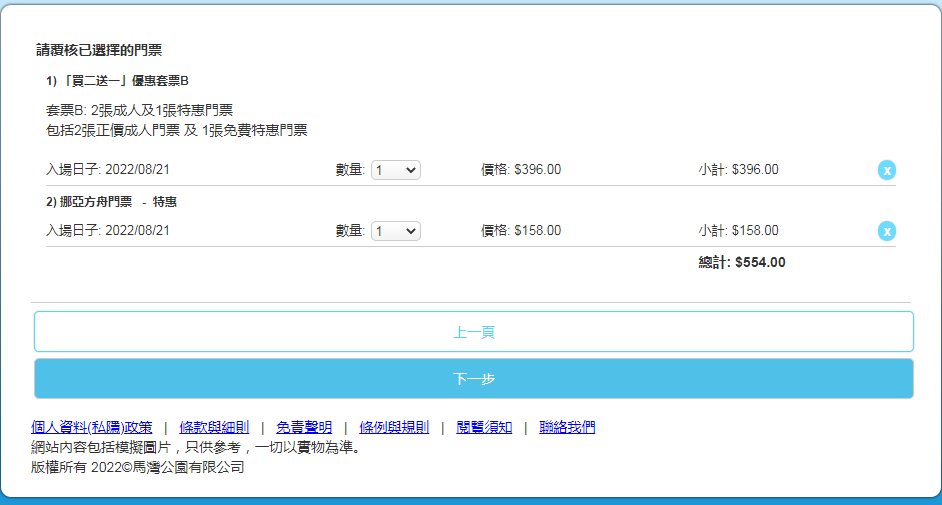The height and width of the screenshot is (505, 942).
Task: Select the 版權所有 2022©馬灣公園有限公司 text
Action: click(138, 467)
